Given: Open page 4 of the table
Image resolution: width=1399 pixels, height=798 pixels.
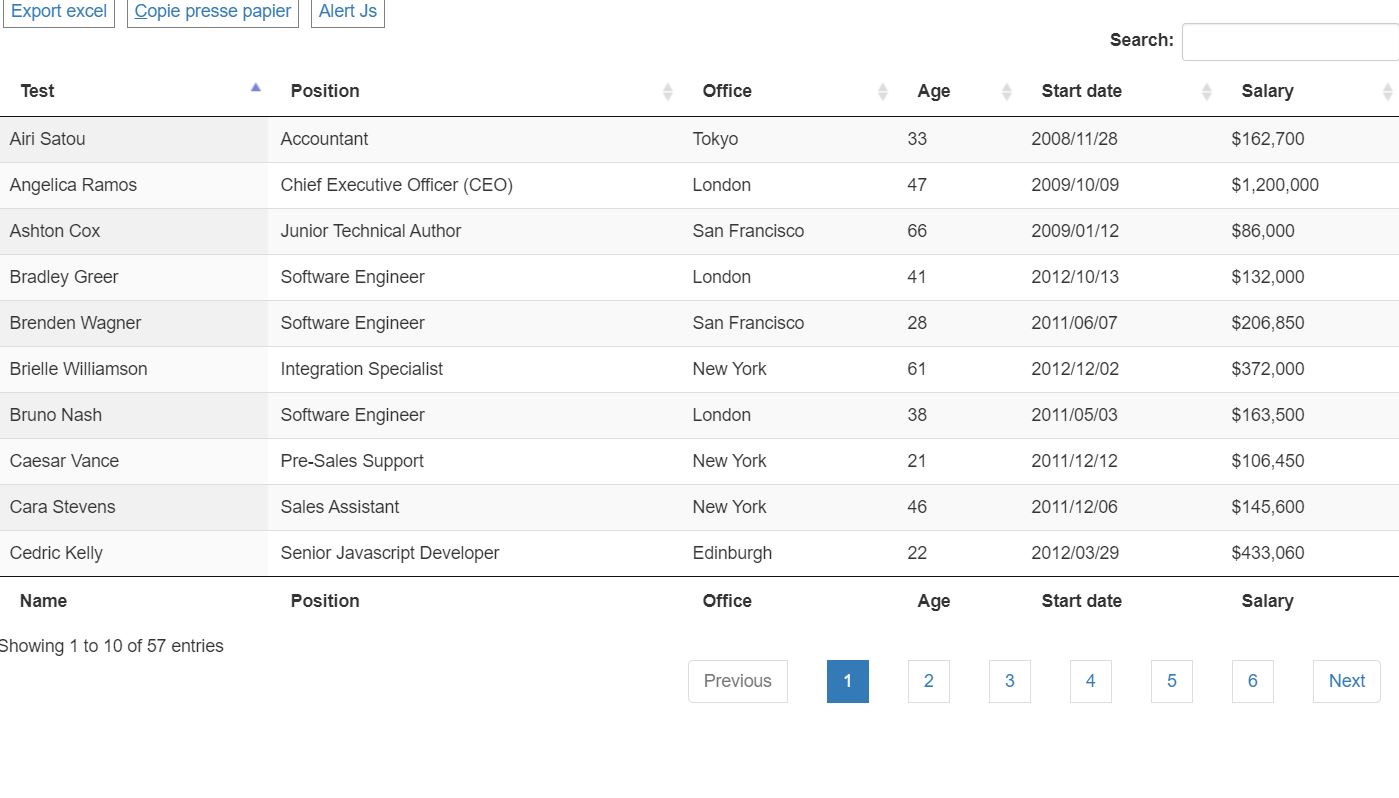Looking at the screenshot, I should [1090, 681].
